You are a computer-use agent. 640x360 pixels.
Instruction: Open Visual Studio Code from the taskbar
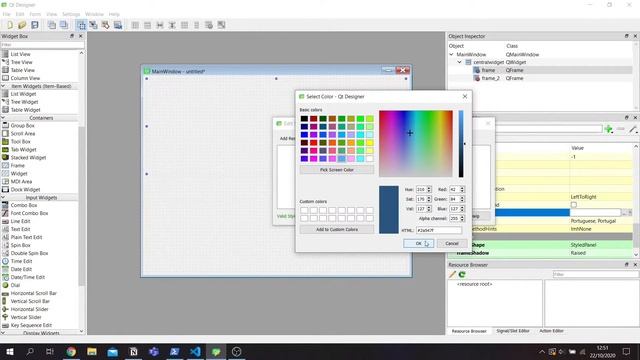tap(195, 351)
